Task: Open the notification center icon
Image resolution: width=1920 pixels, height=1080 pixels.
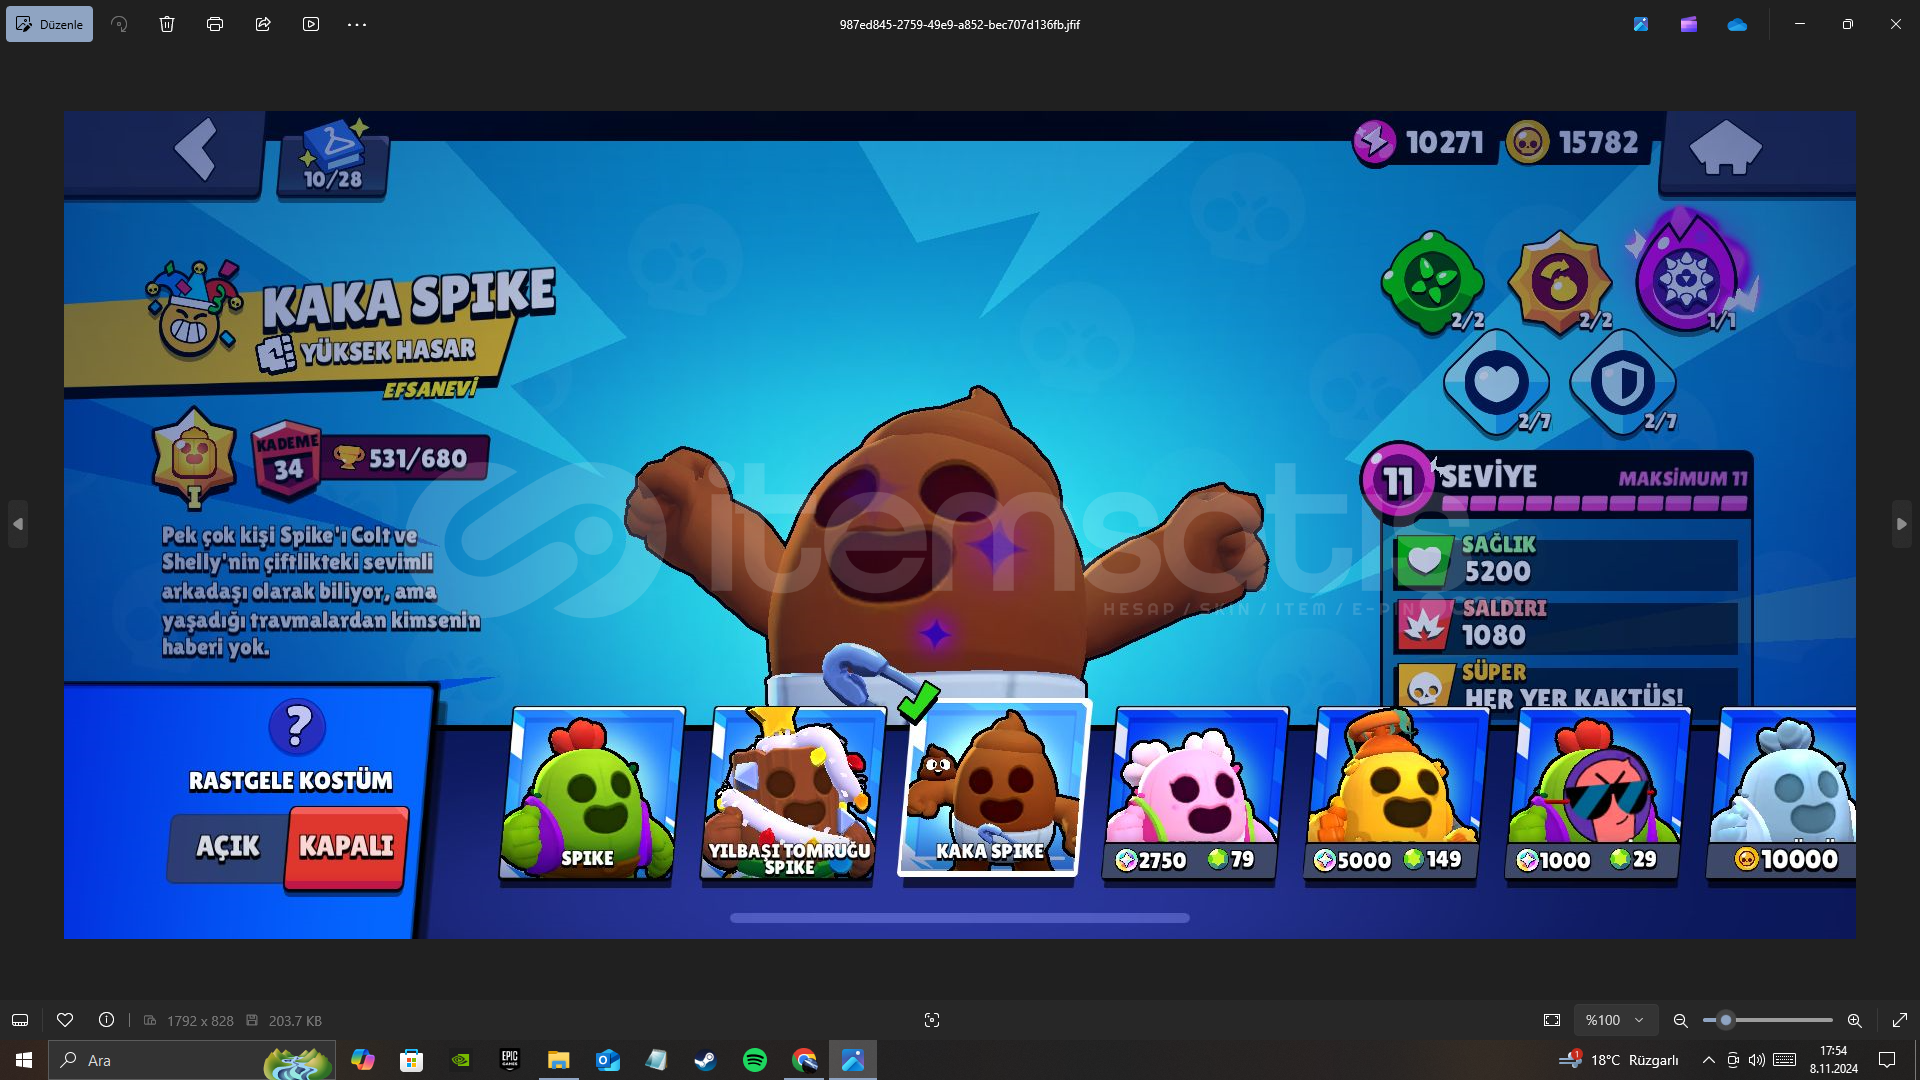Action: point(1887,1060)
